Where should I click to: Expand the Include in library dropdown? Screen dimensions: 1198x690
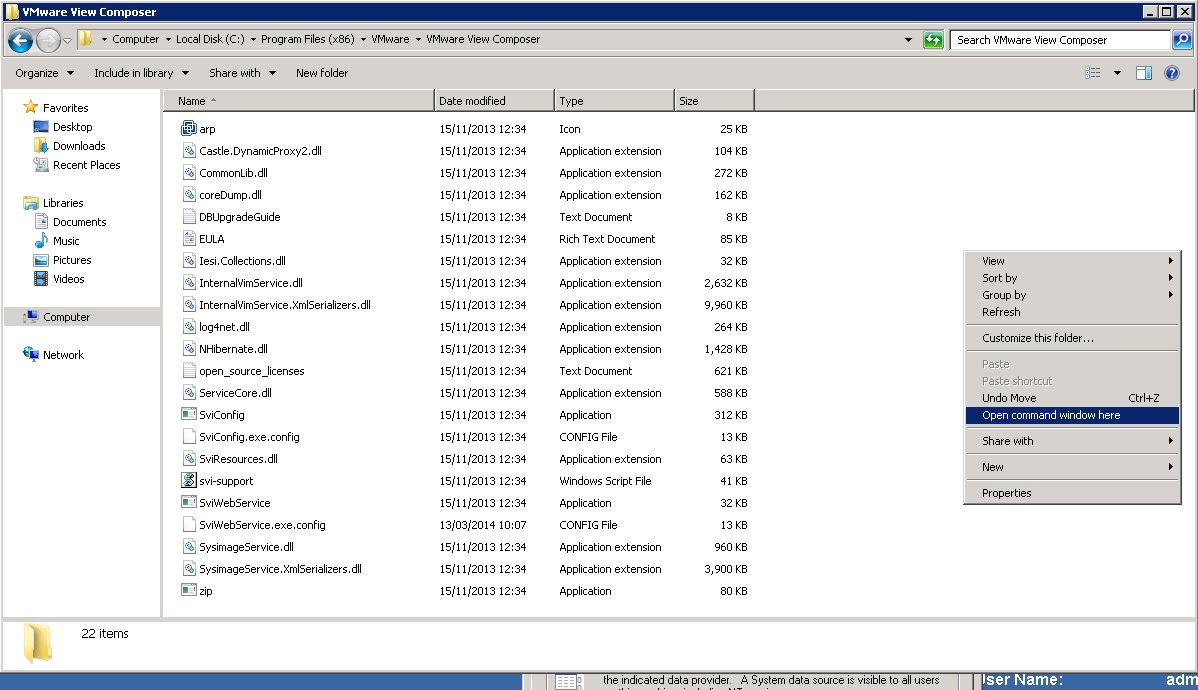(x=141, y=73)
